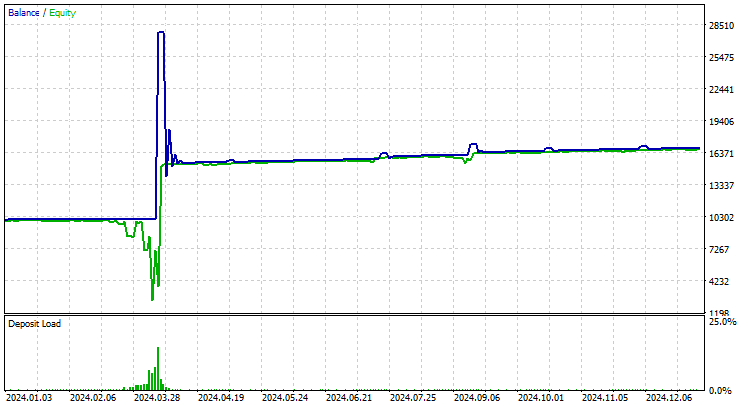Click the 2024.09.06 date label
749x407 pixels.
[x=477, y=397]
